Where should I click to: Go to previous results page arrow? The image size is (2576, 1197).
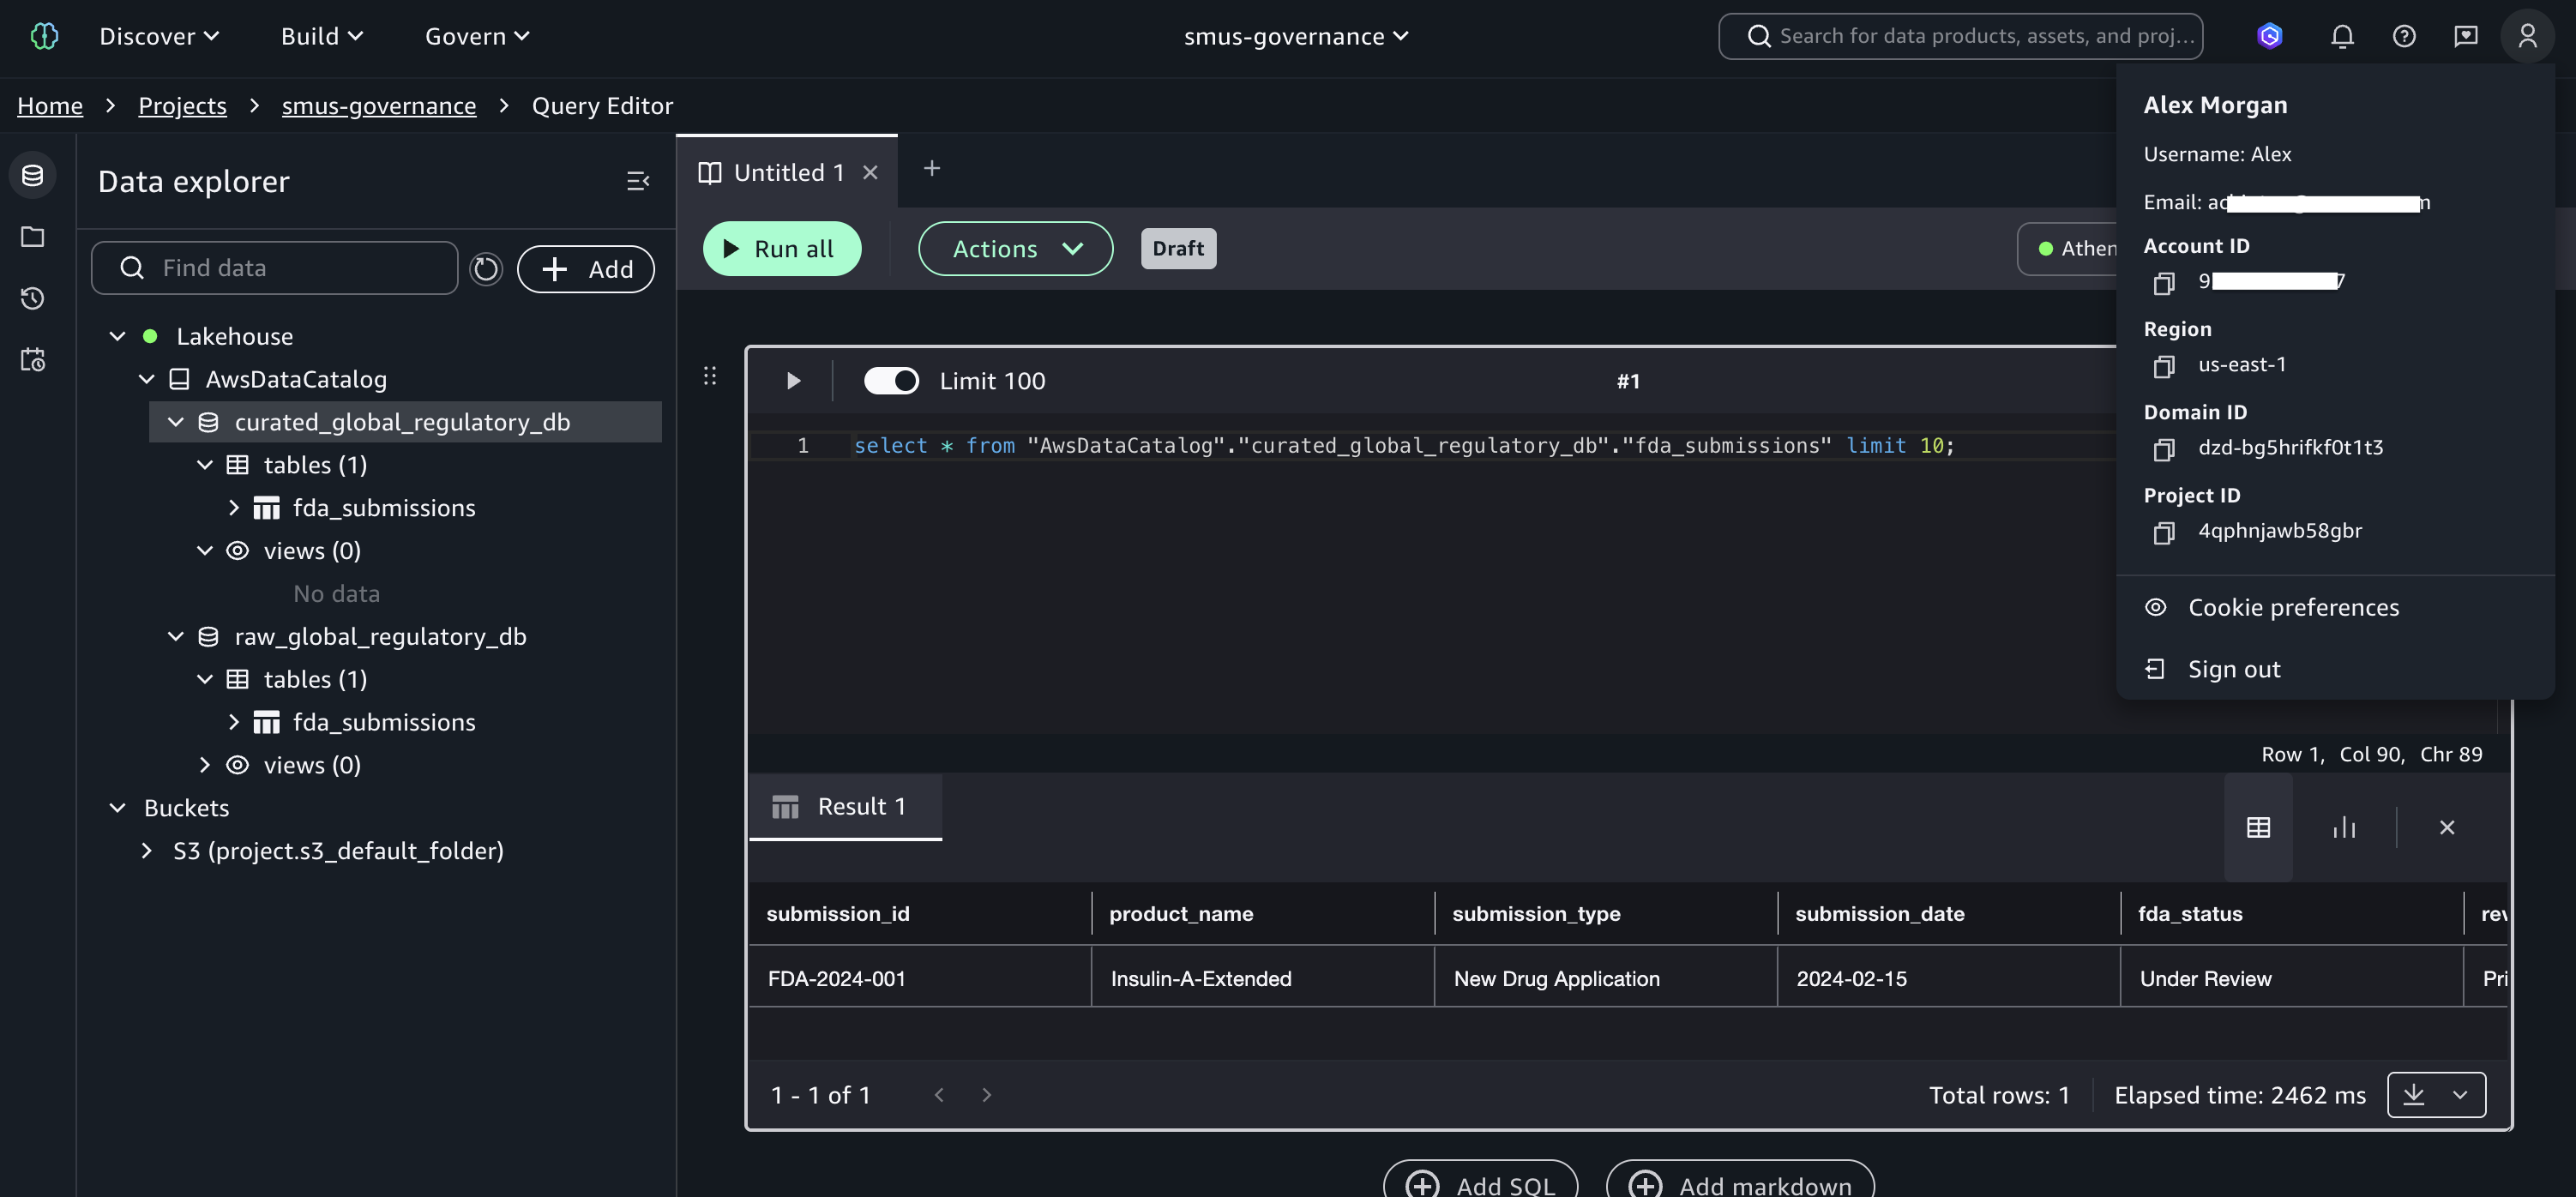pos(939,1095)
